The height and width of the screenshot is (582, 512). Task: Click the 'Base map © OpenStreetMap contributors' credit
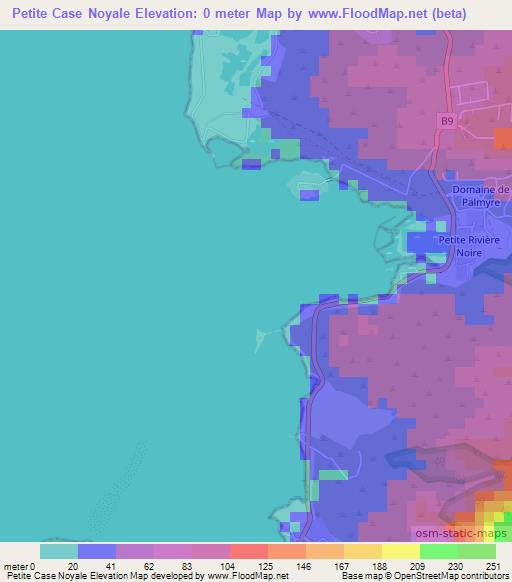(x=425, y=576)
